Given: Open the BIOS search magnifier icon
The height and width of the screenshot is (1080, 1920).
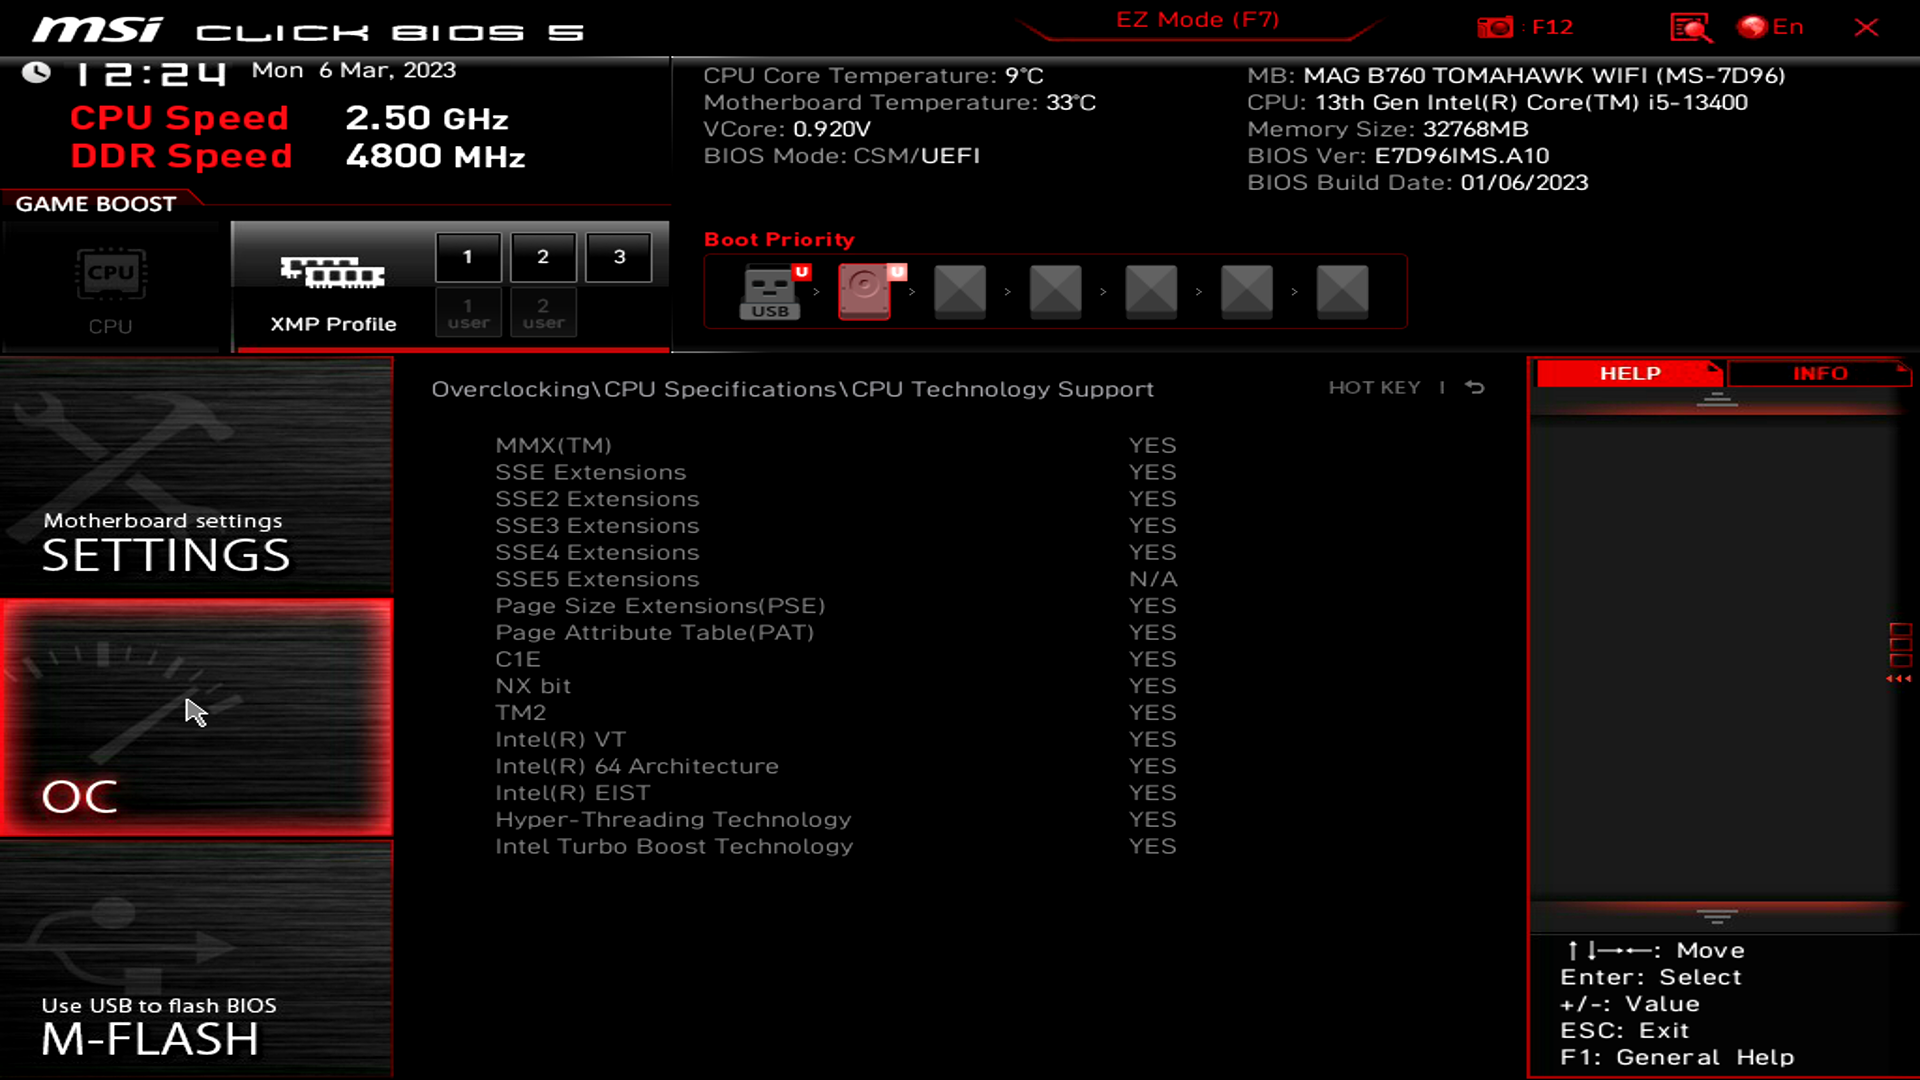Looking at the screenshot, I should click(x=1690, y=27).
